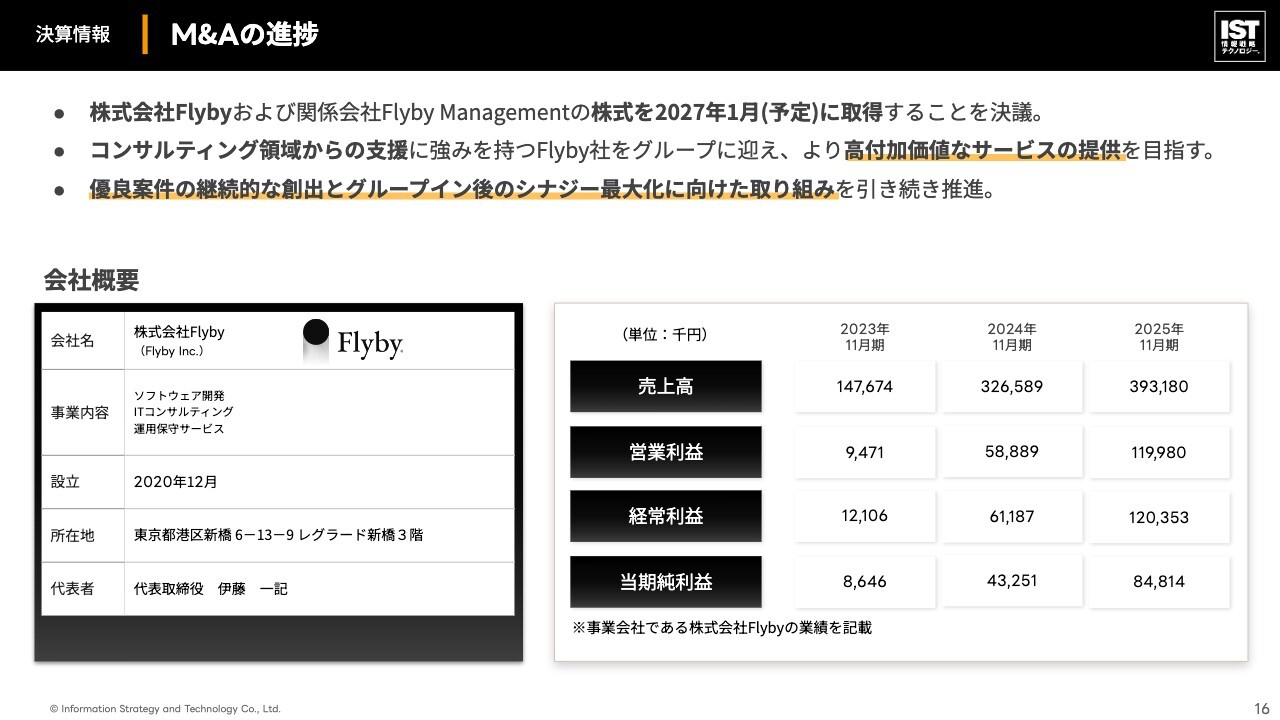The width and height of the screenshot is (1280, 720).
Task: Click the 所在地 address cell
Action: [x=320, y=535]
